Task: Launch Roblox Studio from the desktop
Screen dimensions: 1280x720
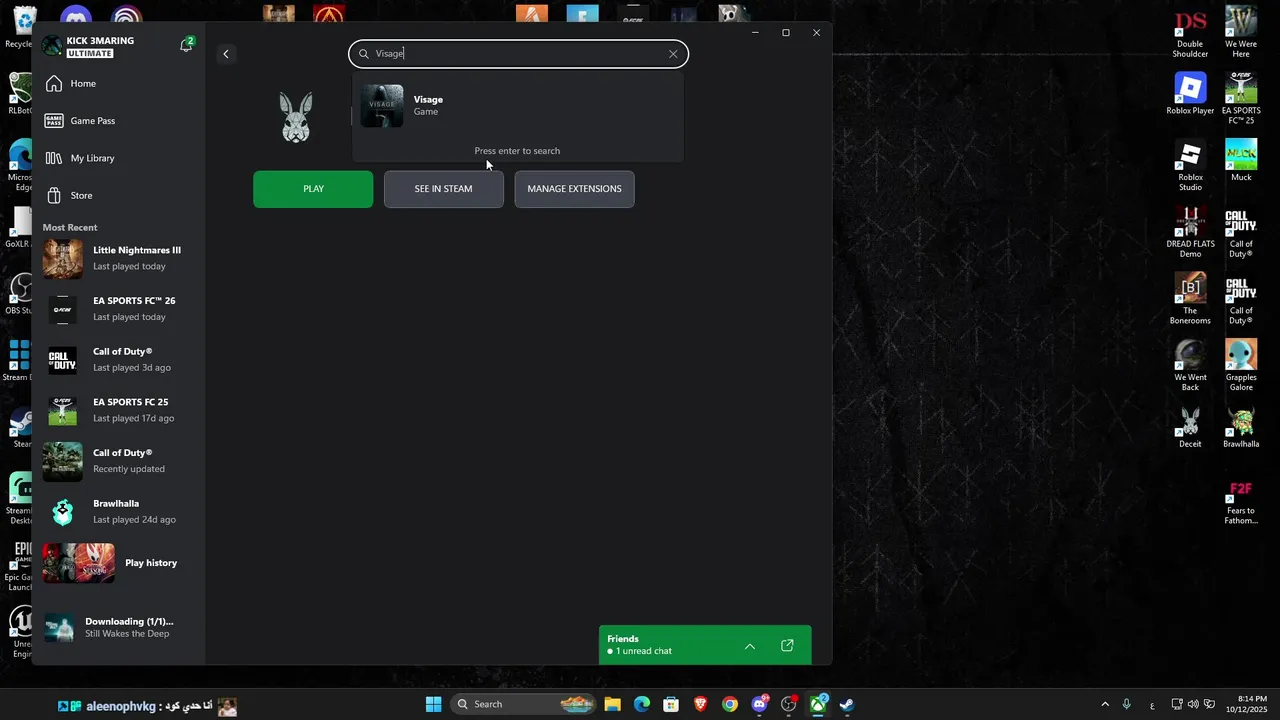Action: 1190,167
